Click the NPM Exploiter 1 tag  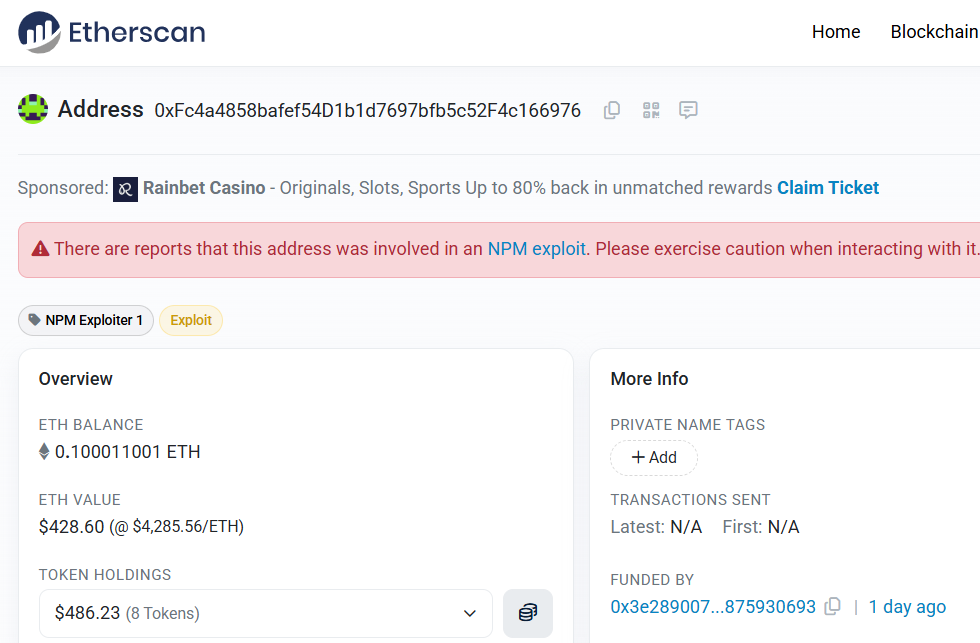click(86, 321)
